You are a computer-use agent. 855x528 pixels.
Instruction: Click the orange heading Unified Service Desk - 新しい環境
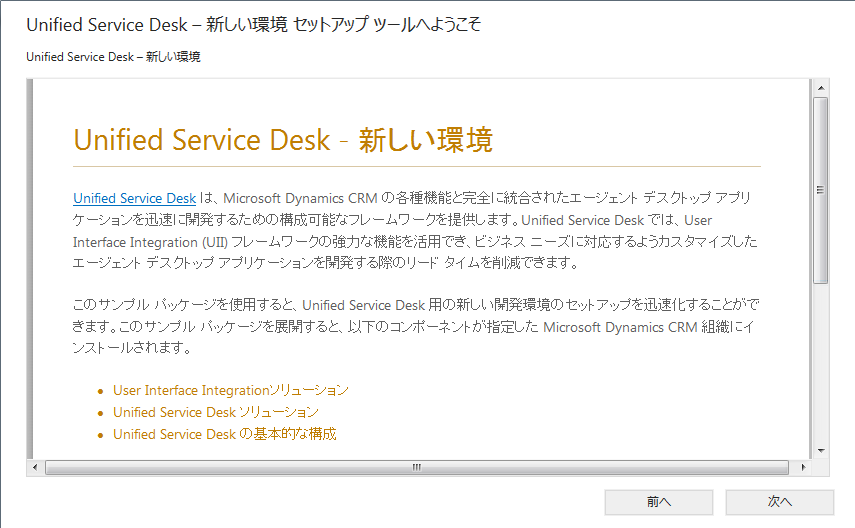[x=283, y=140]
